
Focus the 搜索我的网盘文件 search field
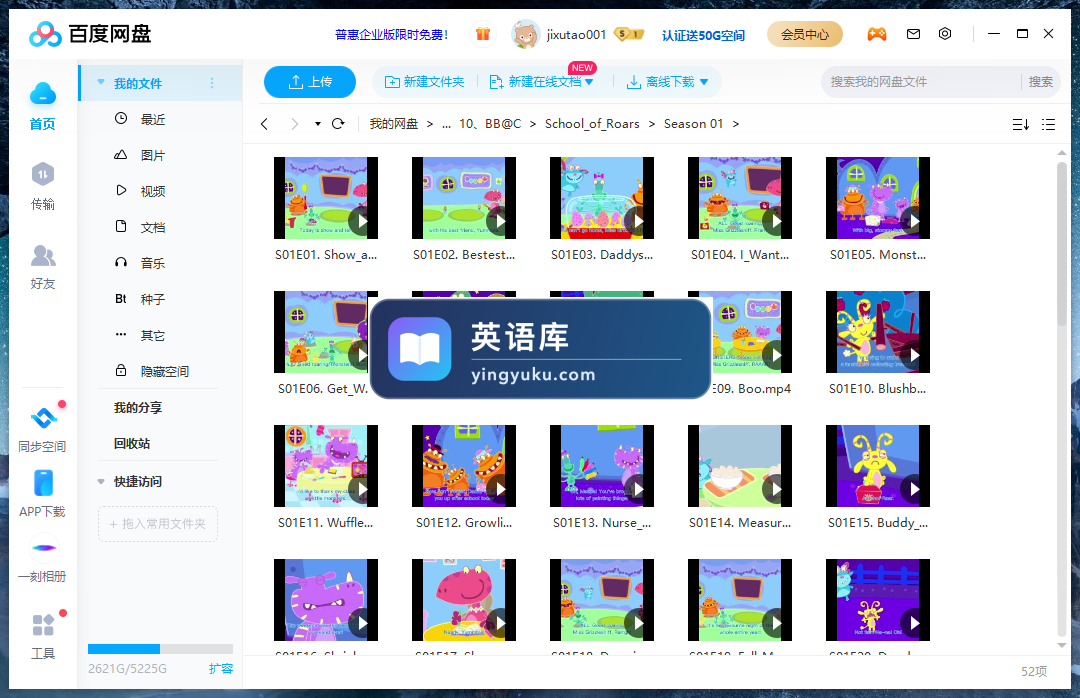922,82
